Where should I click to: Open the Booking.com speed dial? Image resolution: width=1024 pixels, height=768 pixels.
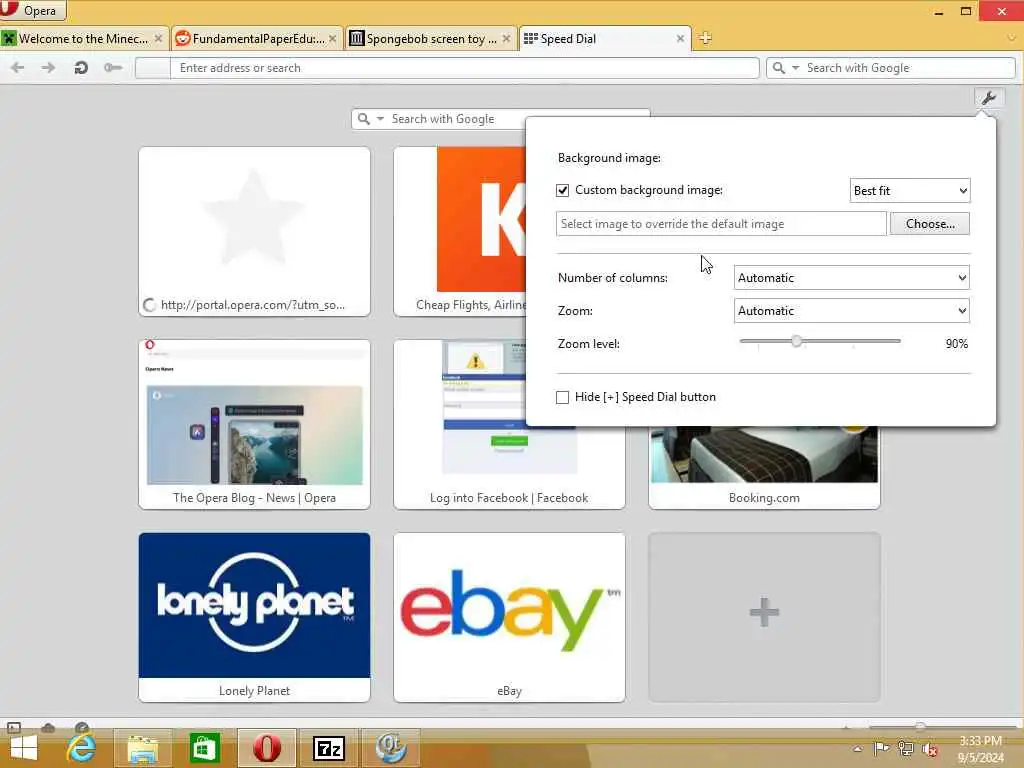tap(764, 467)
